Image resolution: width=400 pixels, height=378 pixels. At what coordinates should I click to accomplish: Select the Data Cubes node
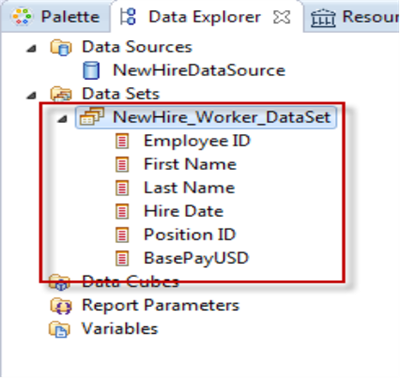tap(130, 282)
